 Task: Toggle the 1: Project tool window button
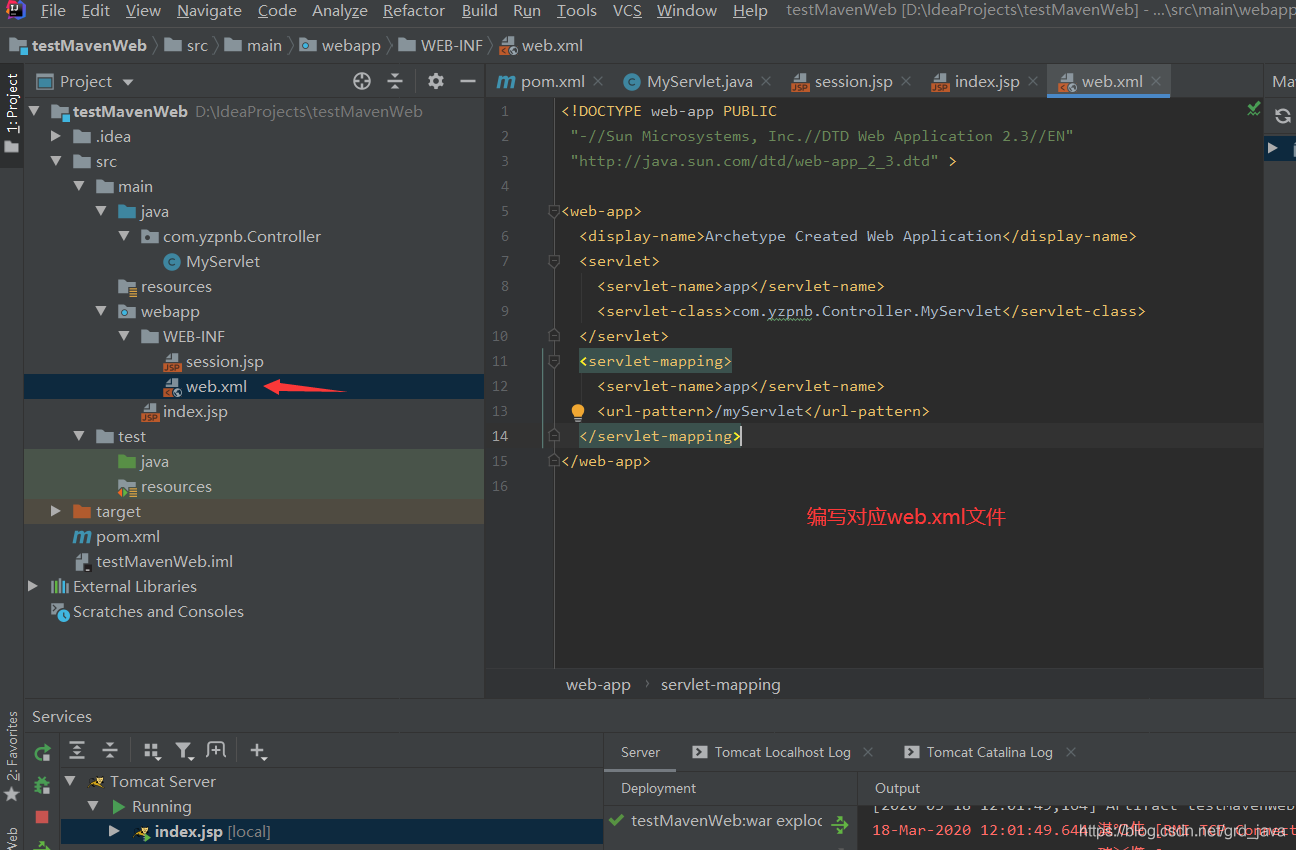coord(12,113)
